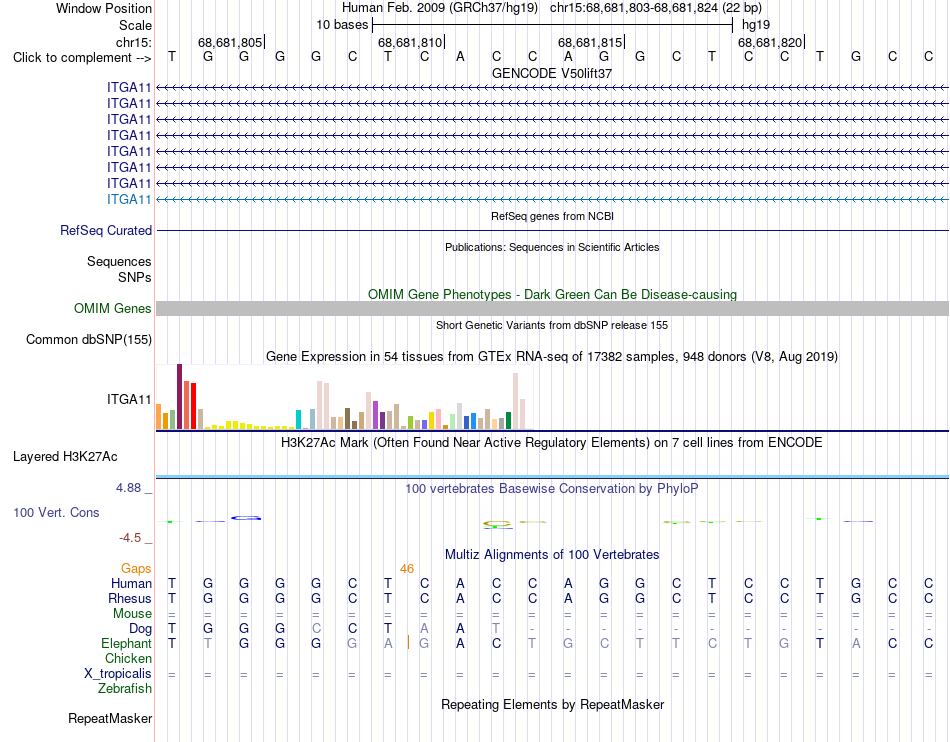
Task: Click the 'Window Position' label
Action: pyautogui.click(x=104, y=8)
